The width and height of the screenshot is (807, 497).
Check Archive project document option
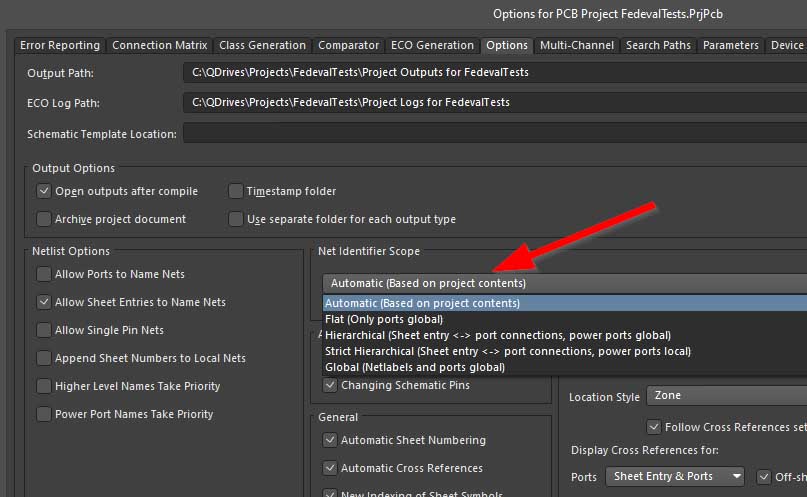(x=44, y=219)
